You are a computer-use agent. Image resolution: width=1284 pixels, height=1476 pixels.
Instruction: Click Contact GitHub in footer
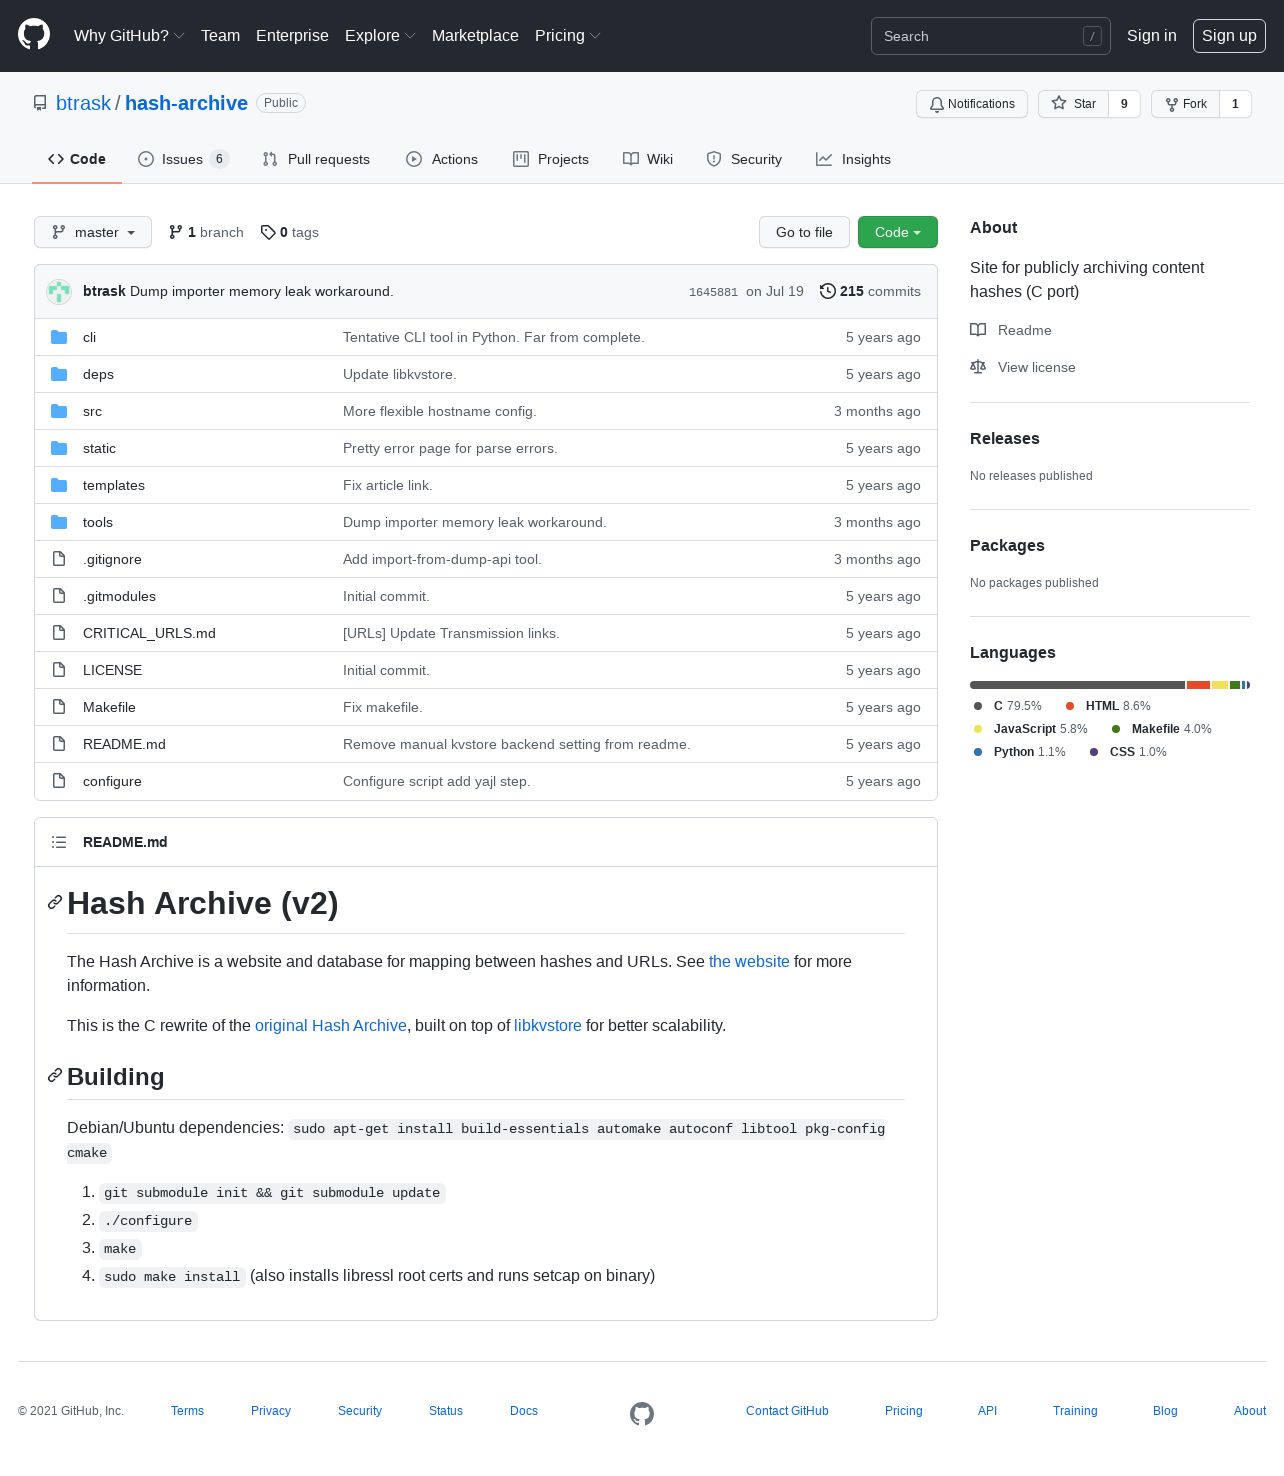click(787, 1411)
